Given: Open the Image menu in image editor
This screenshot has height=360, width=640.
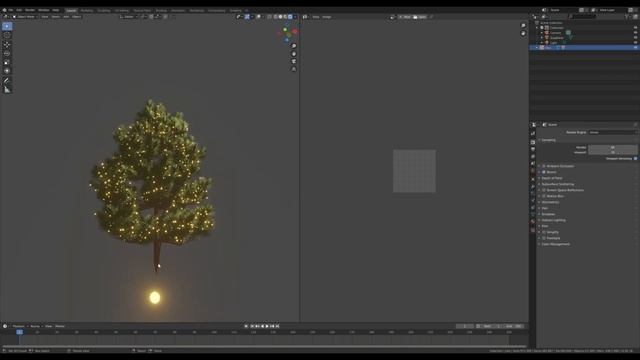Looking at the screenshot, I should 327,17.
